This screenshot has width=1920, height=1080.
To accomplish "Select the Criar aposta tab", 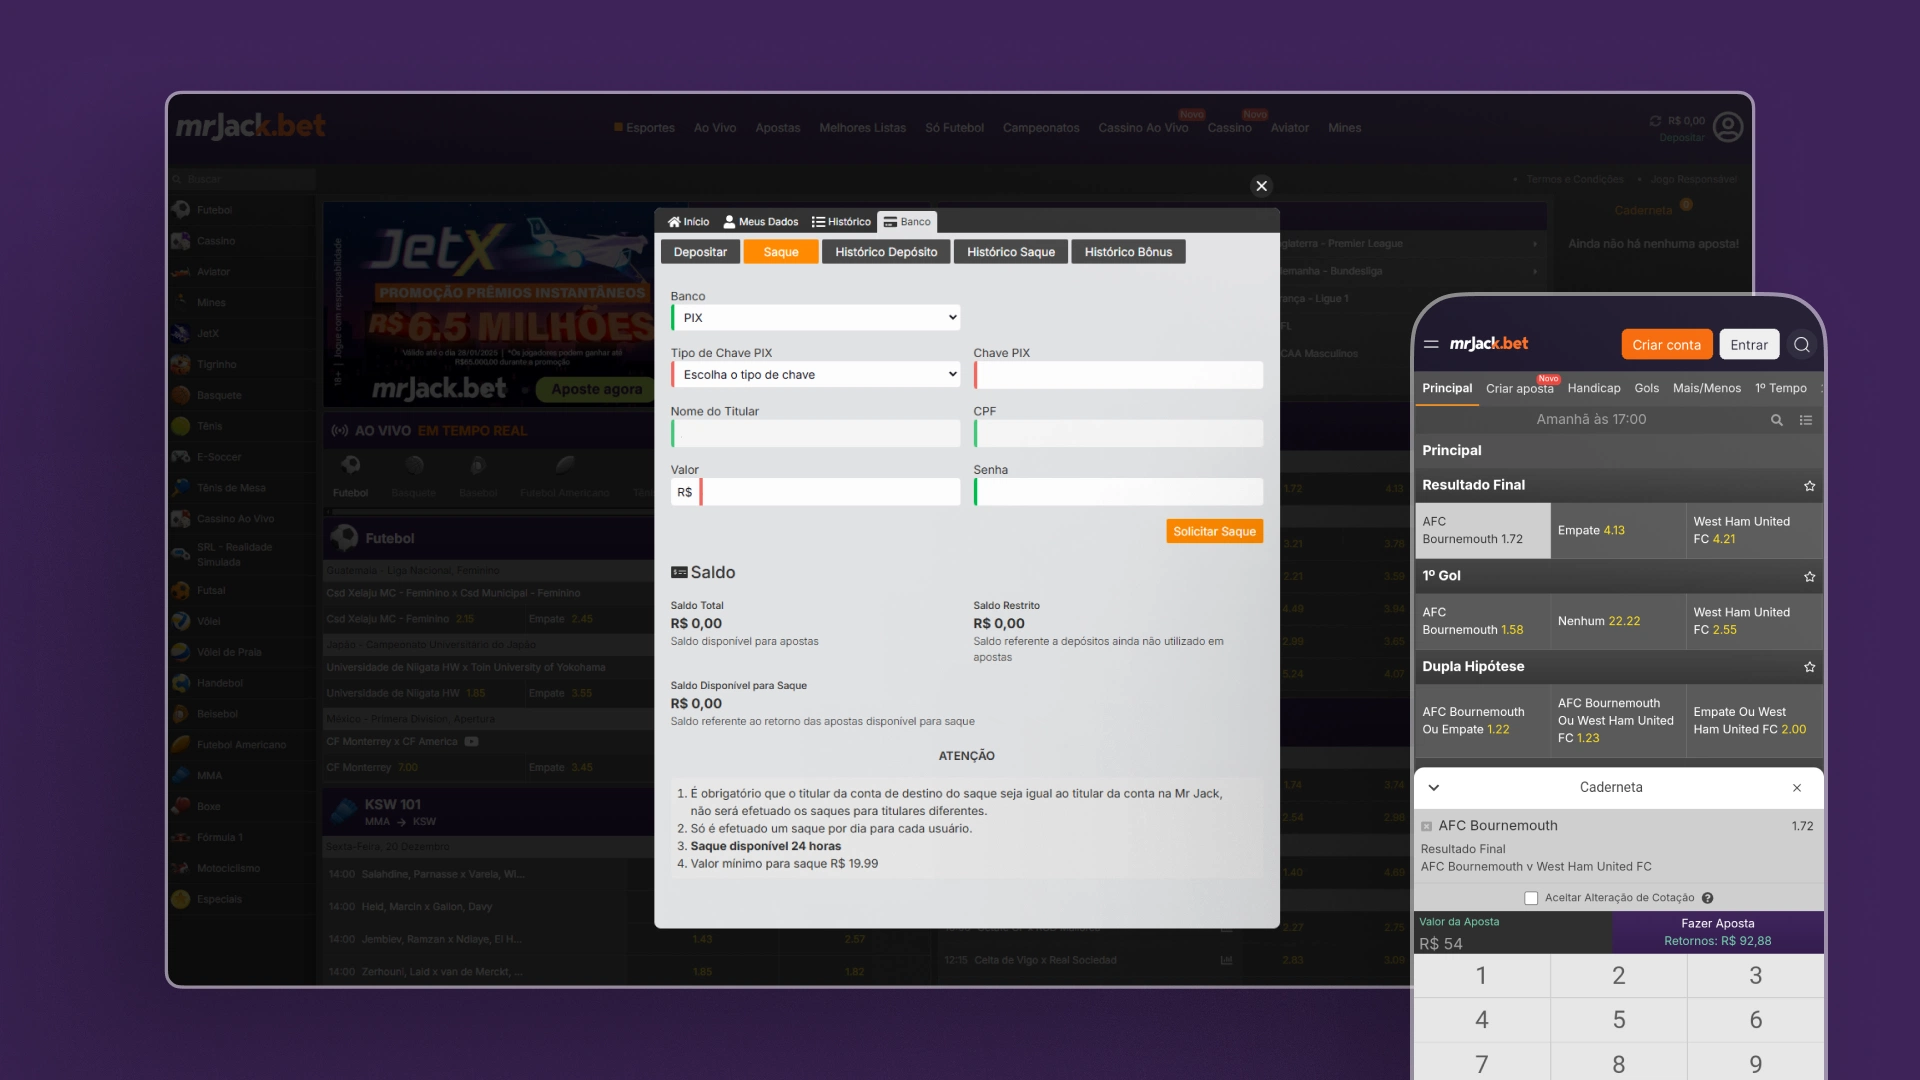I will (x=1519, y=389).
